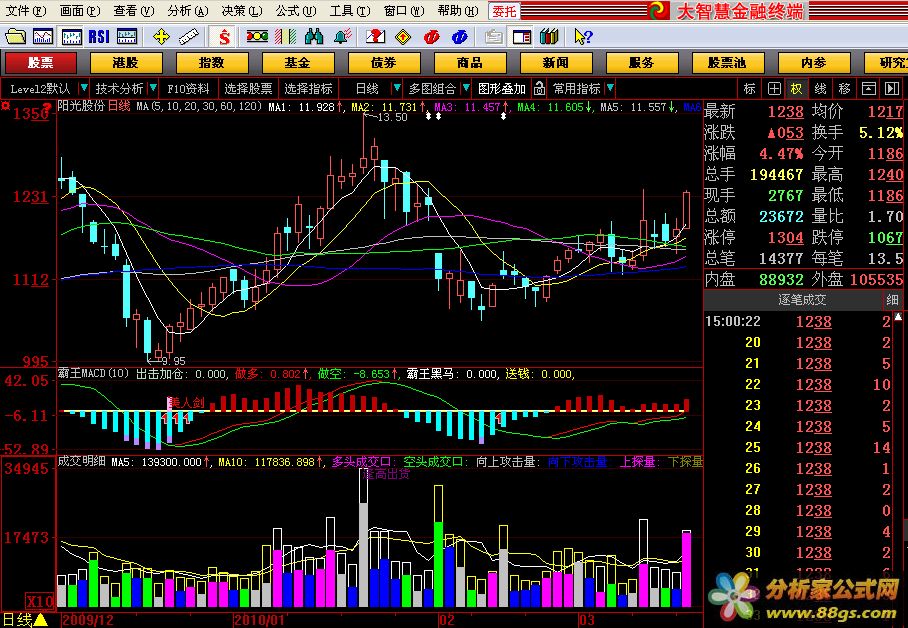Click the 逐笔成交 panel header
The height and width of the screenshot is (628, 908).
coord(801,300)
